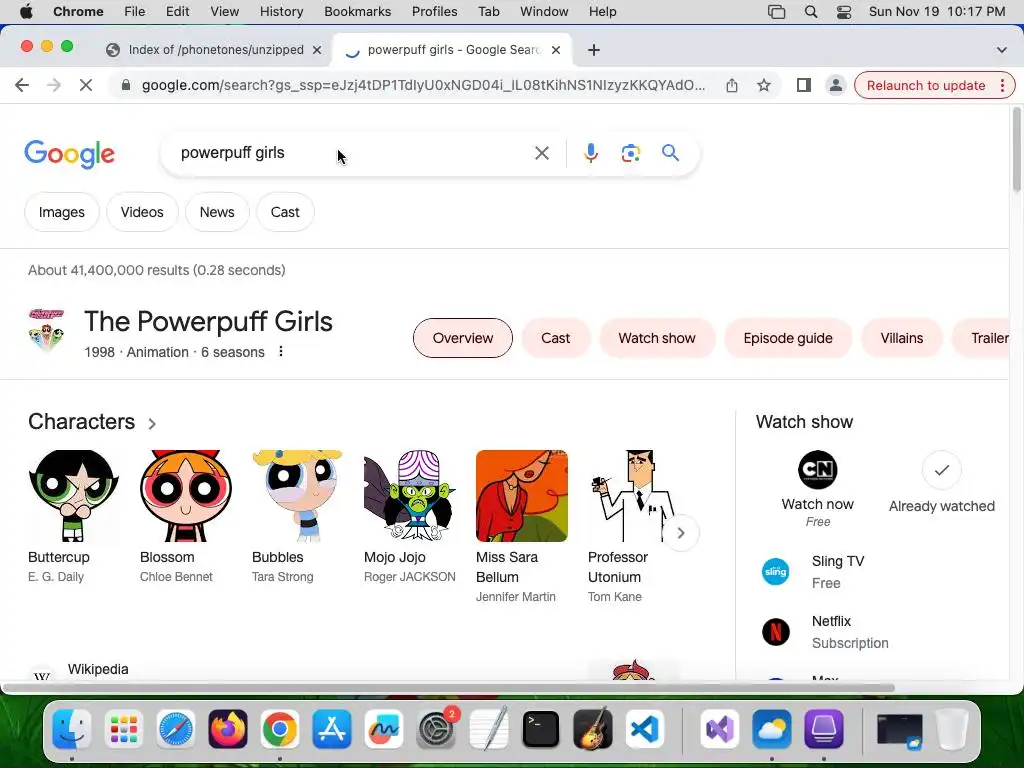The image size is (1024, 768).
Task: Open Visual Studio Code from Dock
Action: pos(645,729)
